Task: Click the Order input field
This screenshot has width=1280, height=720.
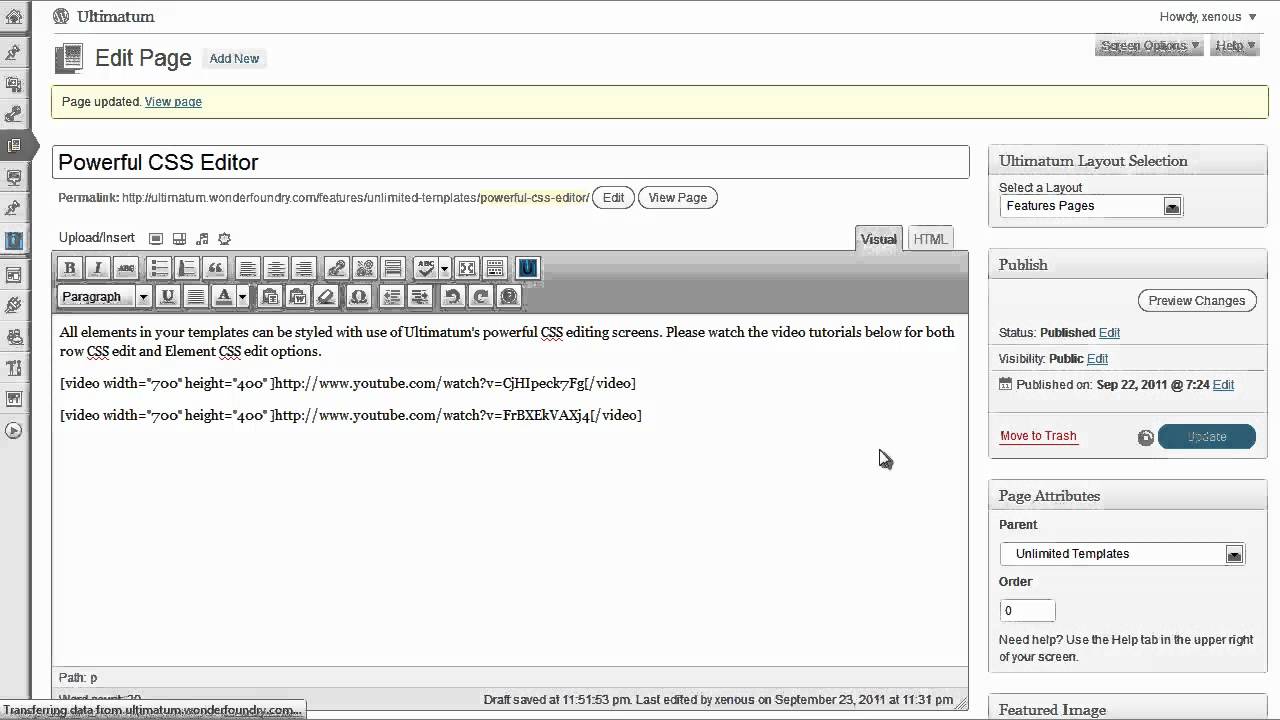Action: (x=1027, y=611)
